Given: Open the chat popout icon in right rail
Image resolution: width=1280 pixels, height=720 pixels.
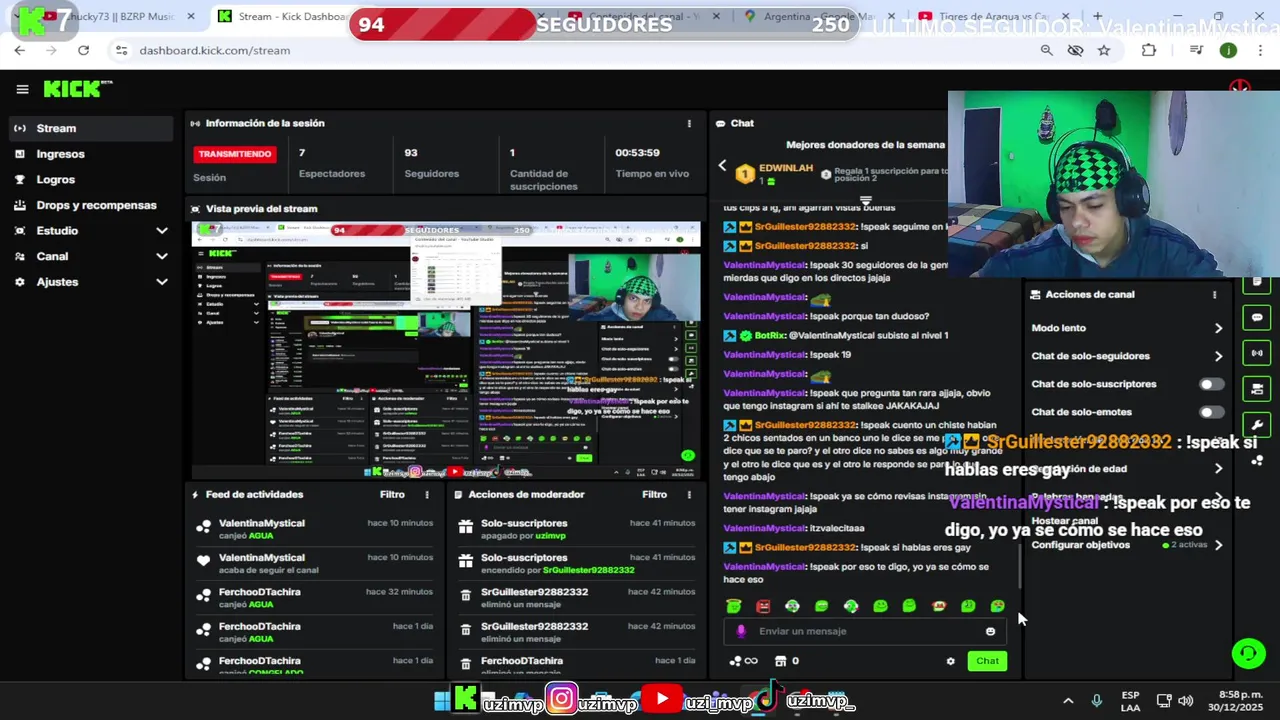Looking at the screenshot, I should click(1257, 318).
